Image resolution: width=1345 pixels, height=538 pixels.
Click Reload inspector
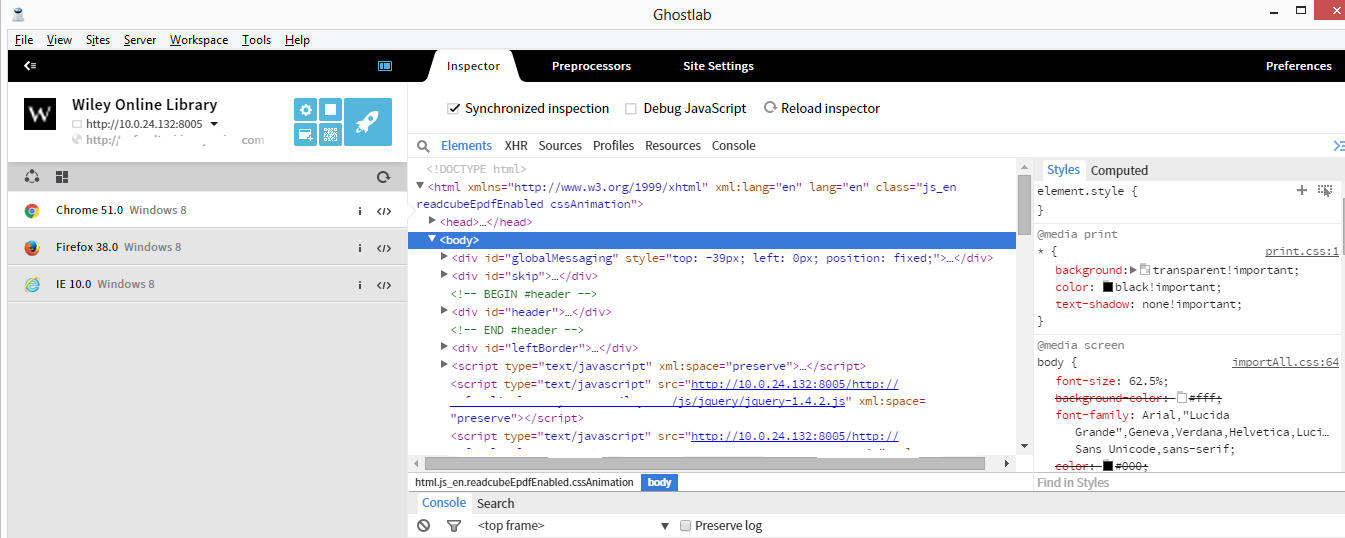click(x=822, y=108)
